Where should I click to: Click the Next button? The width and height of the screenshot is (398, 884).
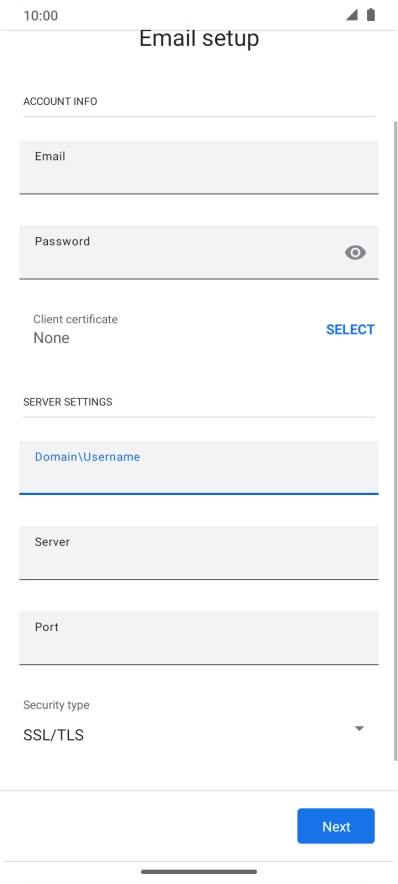click(336, 826)
